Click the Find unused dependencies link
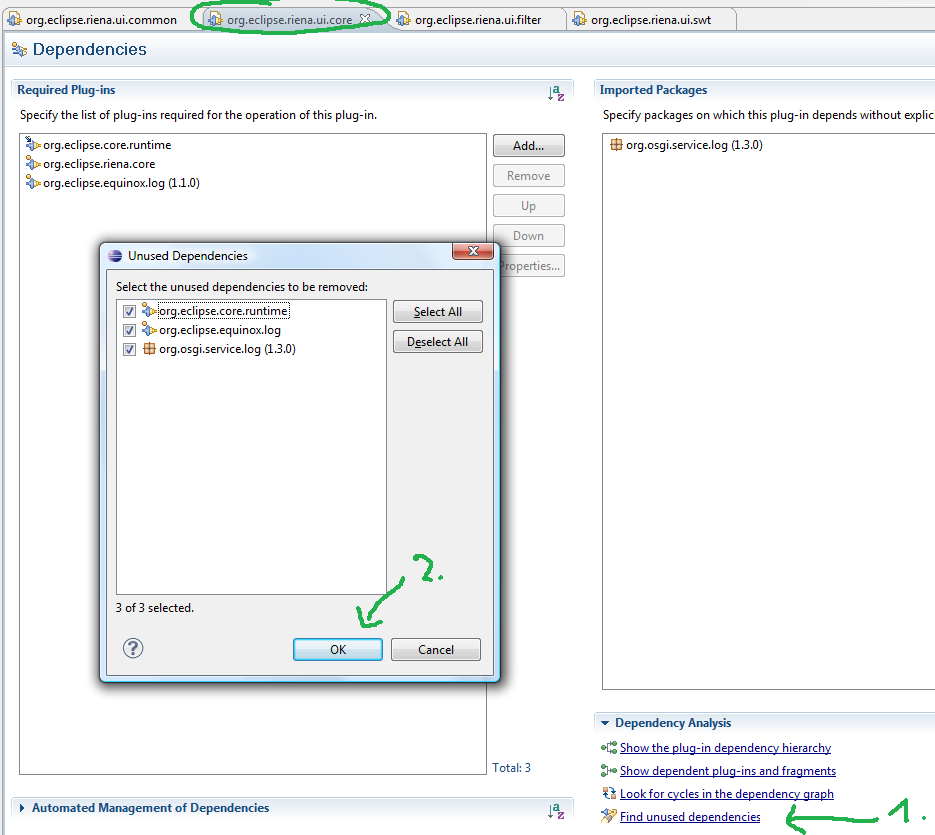The width and height of the screenshot is (935, 835). coord(690,817)
